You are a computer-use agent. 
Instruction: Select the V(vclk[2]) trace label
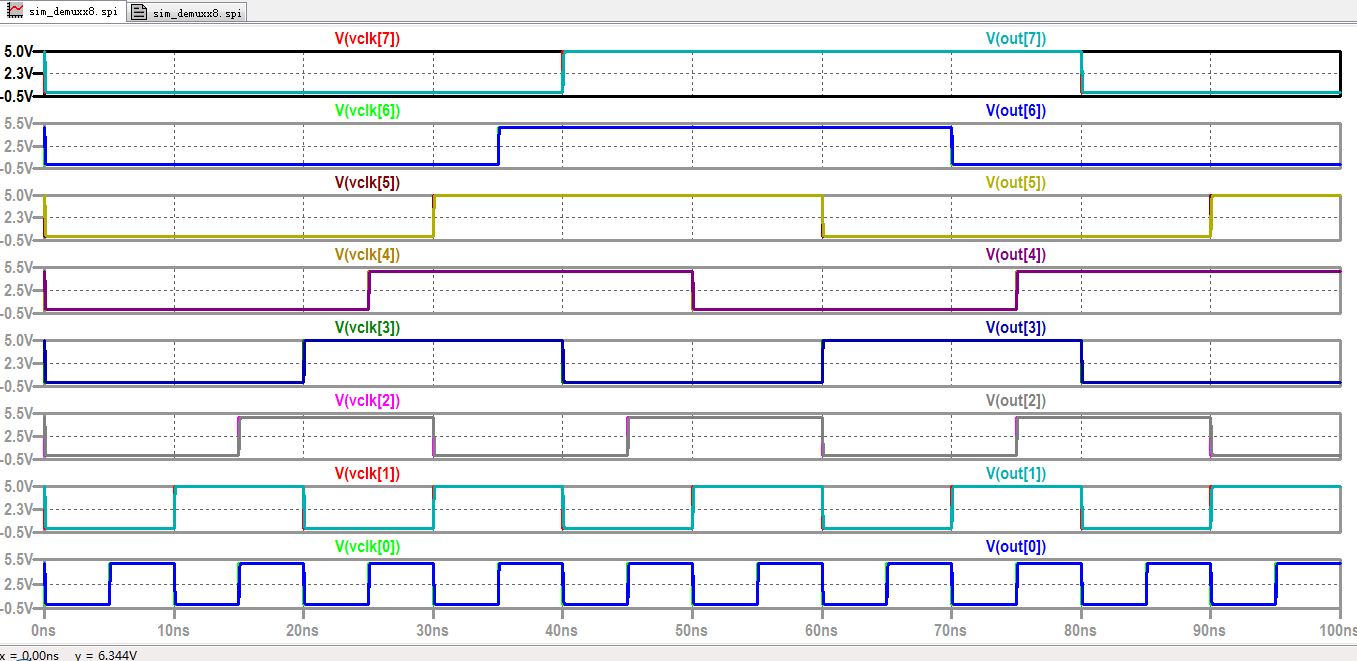pyautogui.click(x=367, y=401)
